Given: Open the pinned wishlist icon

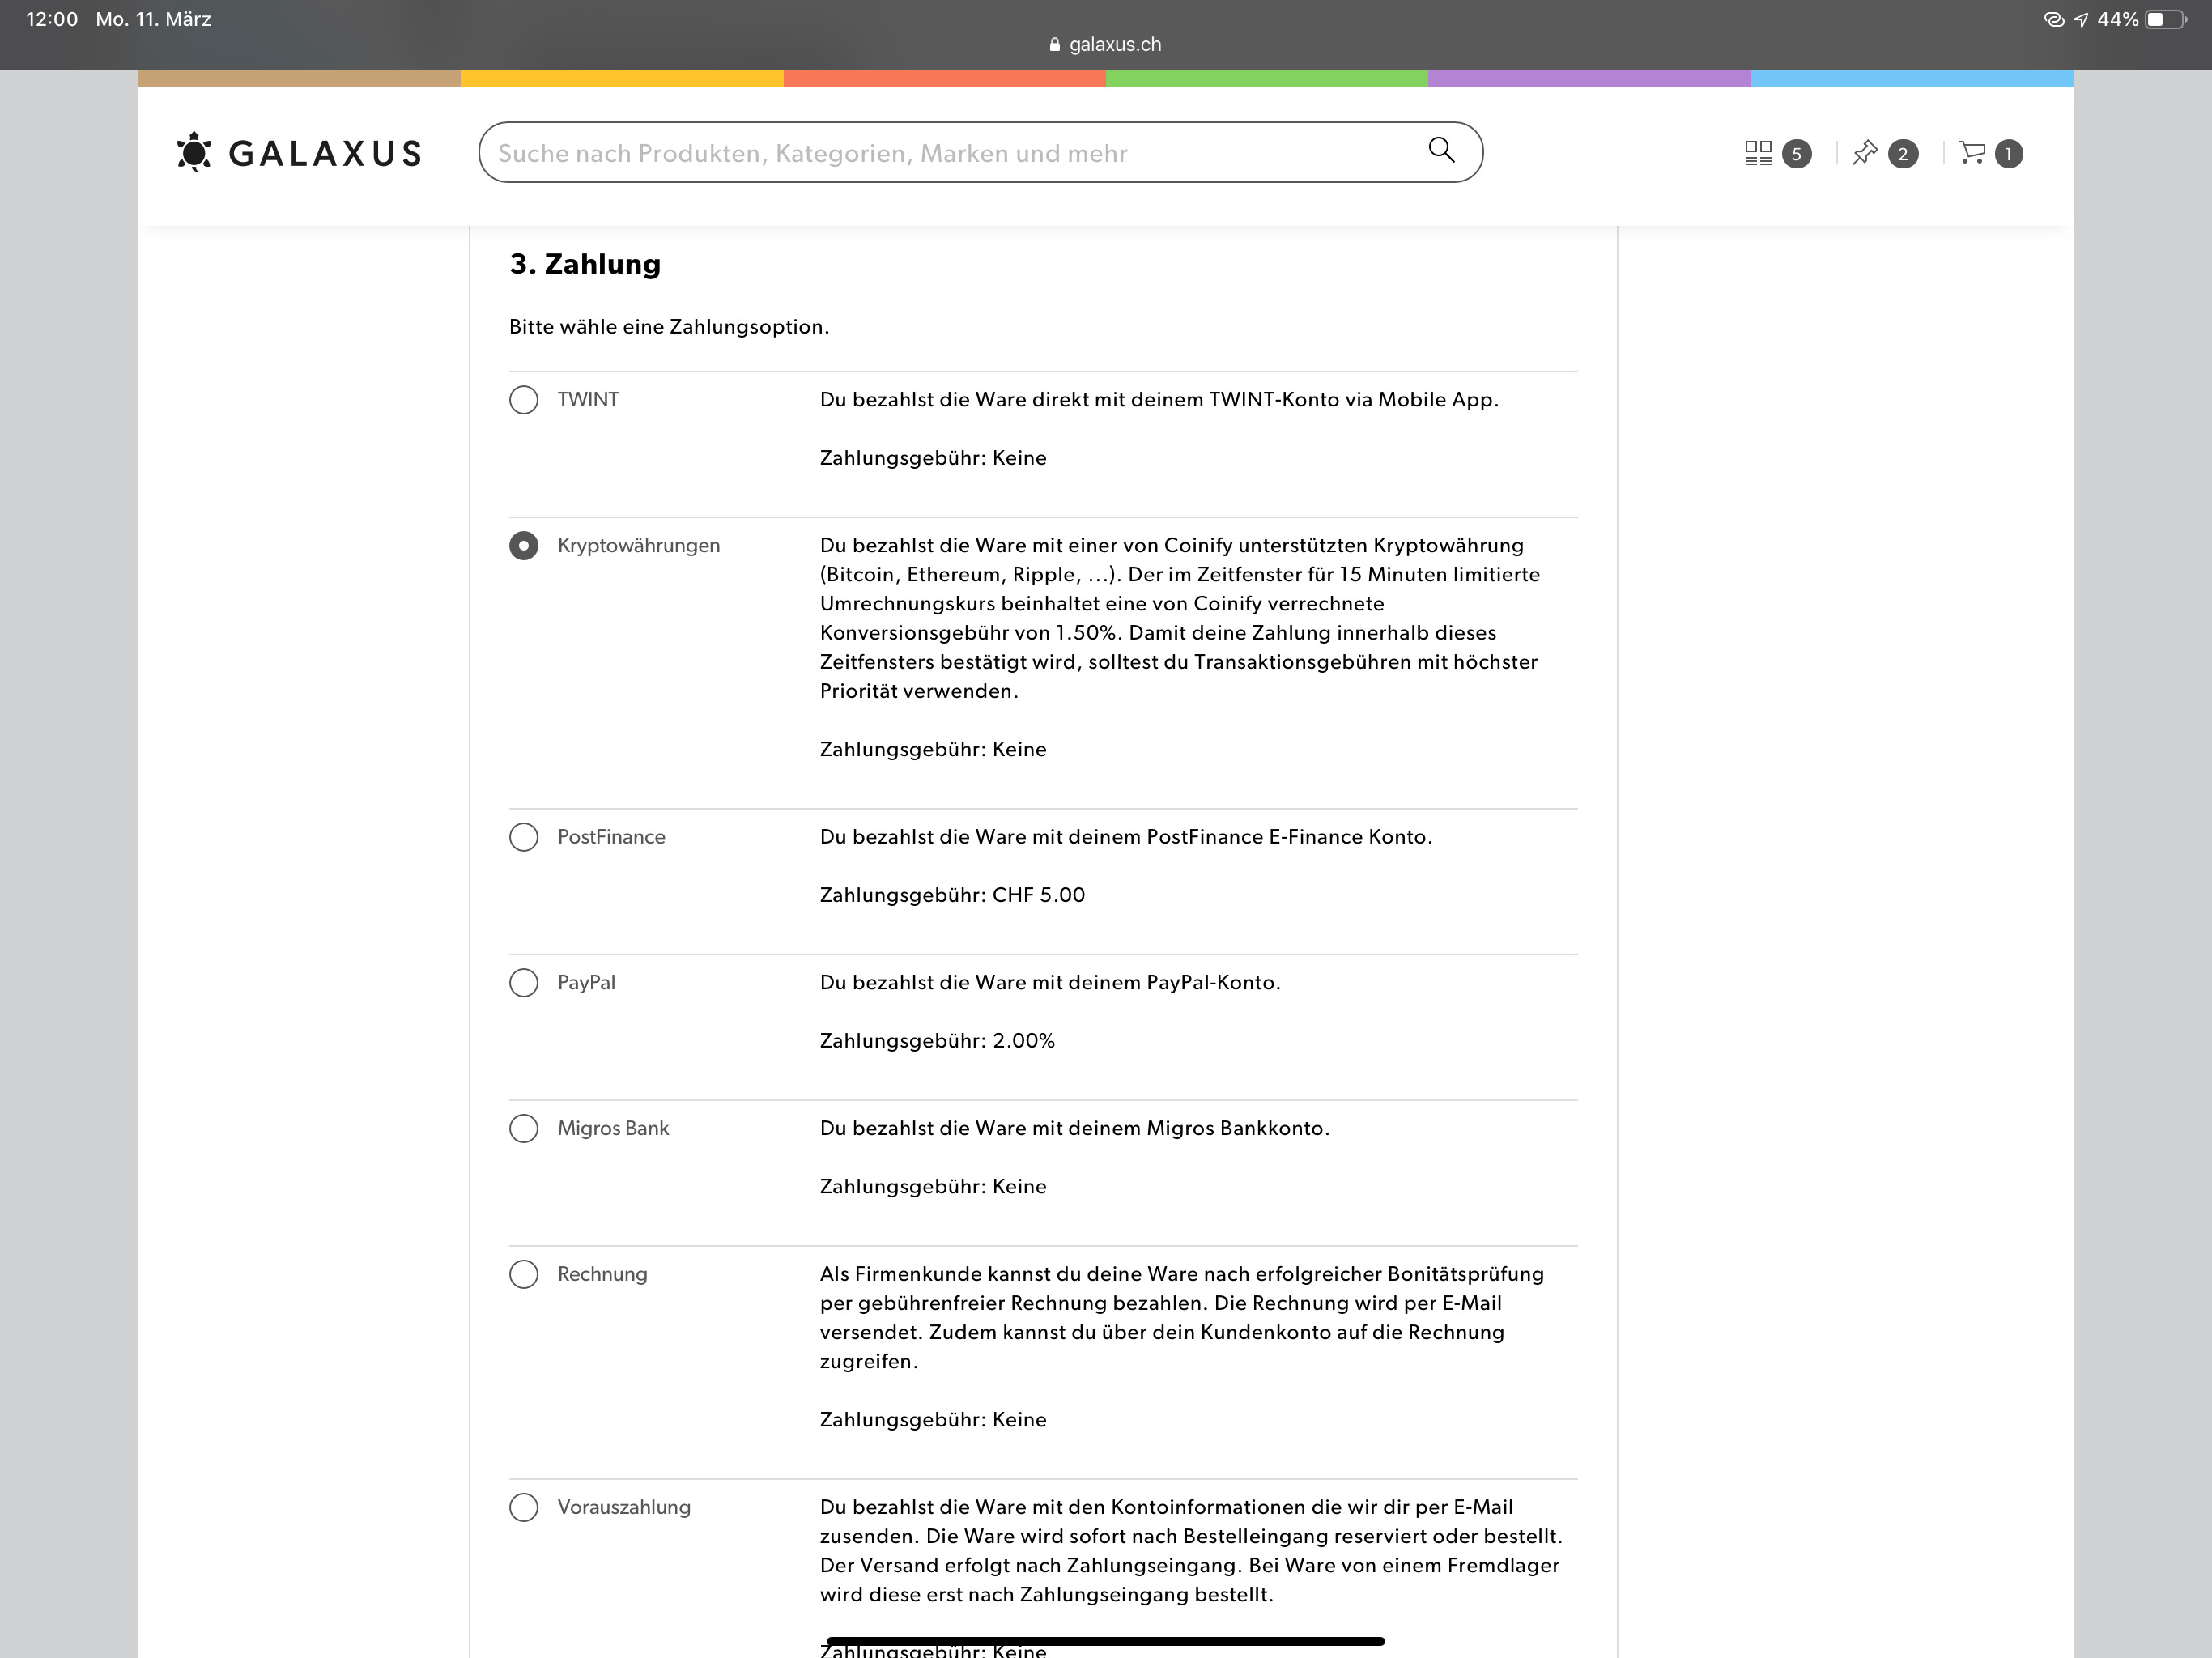Looking at the screenshot, I should 1865,153.
